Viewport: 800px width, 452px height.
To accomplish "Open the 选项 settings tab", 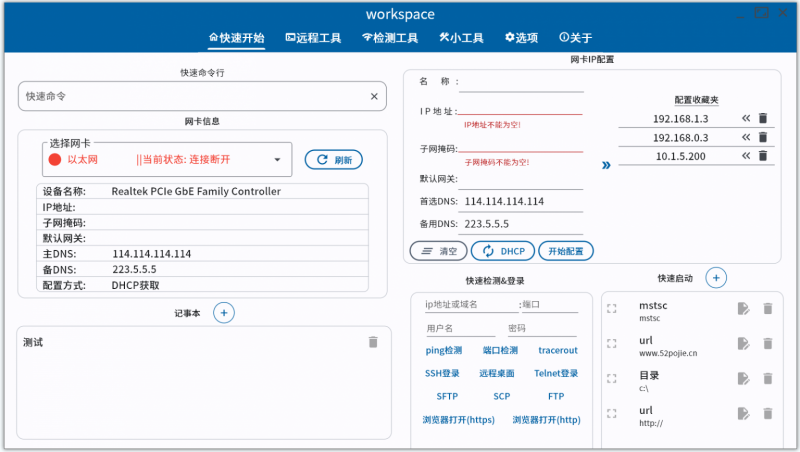I will click(x=521, y=38).
